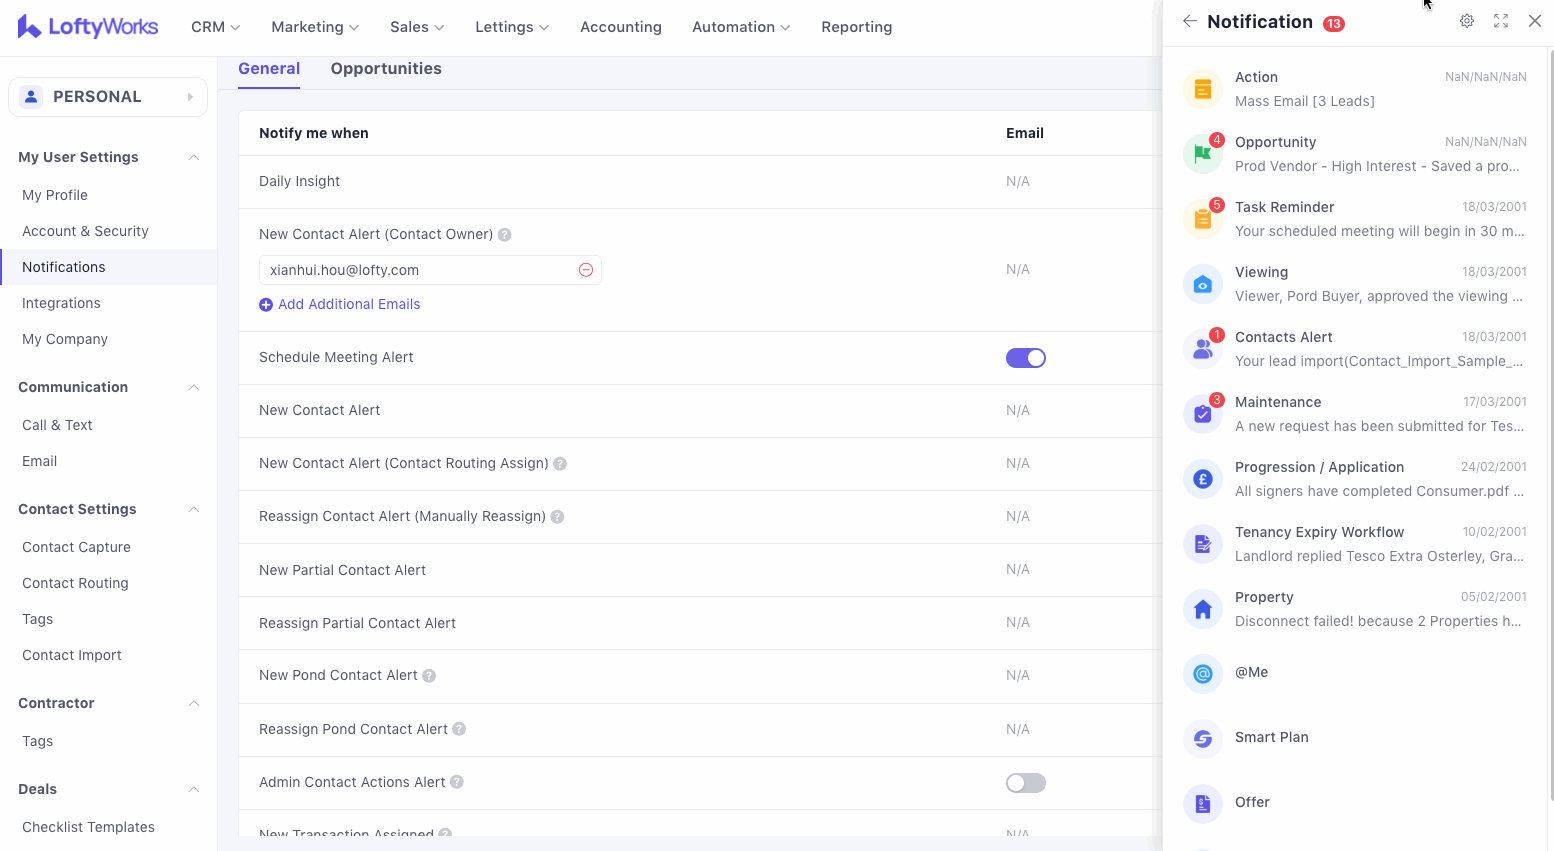Viewport: 1554px width, 851px height.
Task: Collapse the Contact Settings section
Action: point(194,509)
